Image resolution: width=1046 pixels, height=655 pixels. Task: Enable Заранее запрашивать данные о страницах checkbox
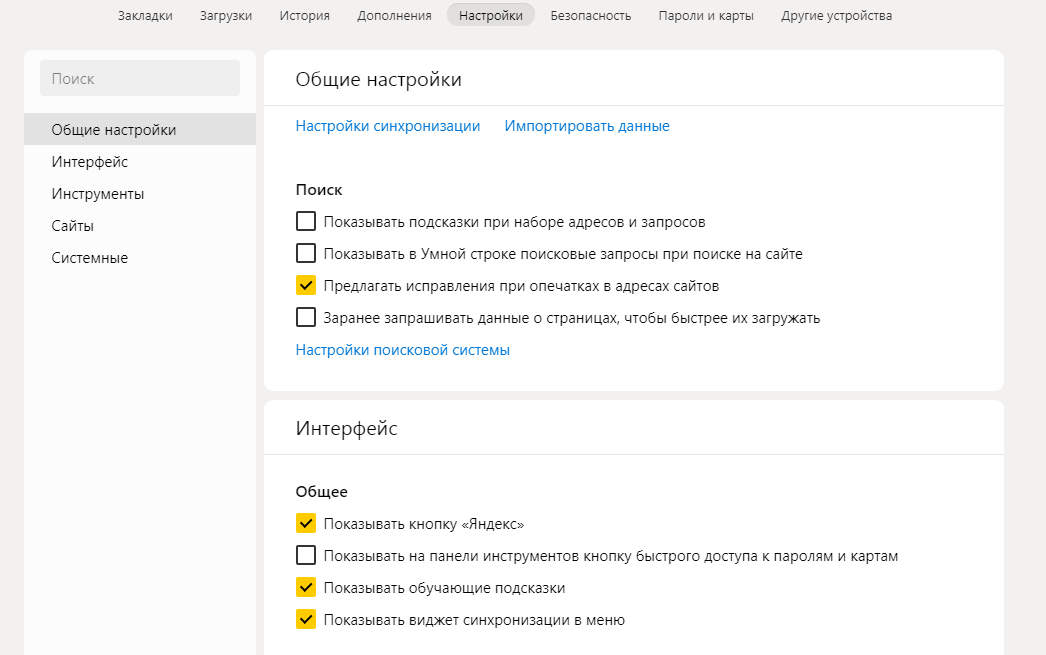coord(306,318)
